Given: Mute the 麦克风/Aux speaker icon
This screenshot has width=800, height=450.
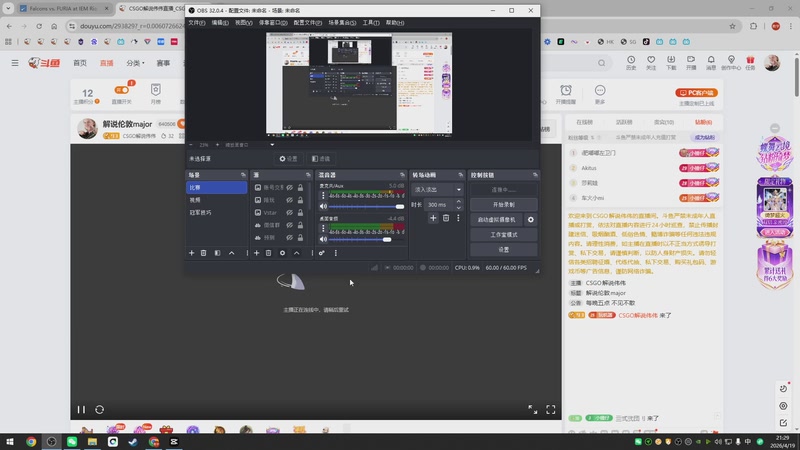Looking at the screenshot, I should click(x=323, y=207).
